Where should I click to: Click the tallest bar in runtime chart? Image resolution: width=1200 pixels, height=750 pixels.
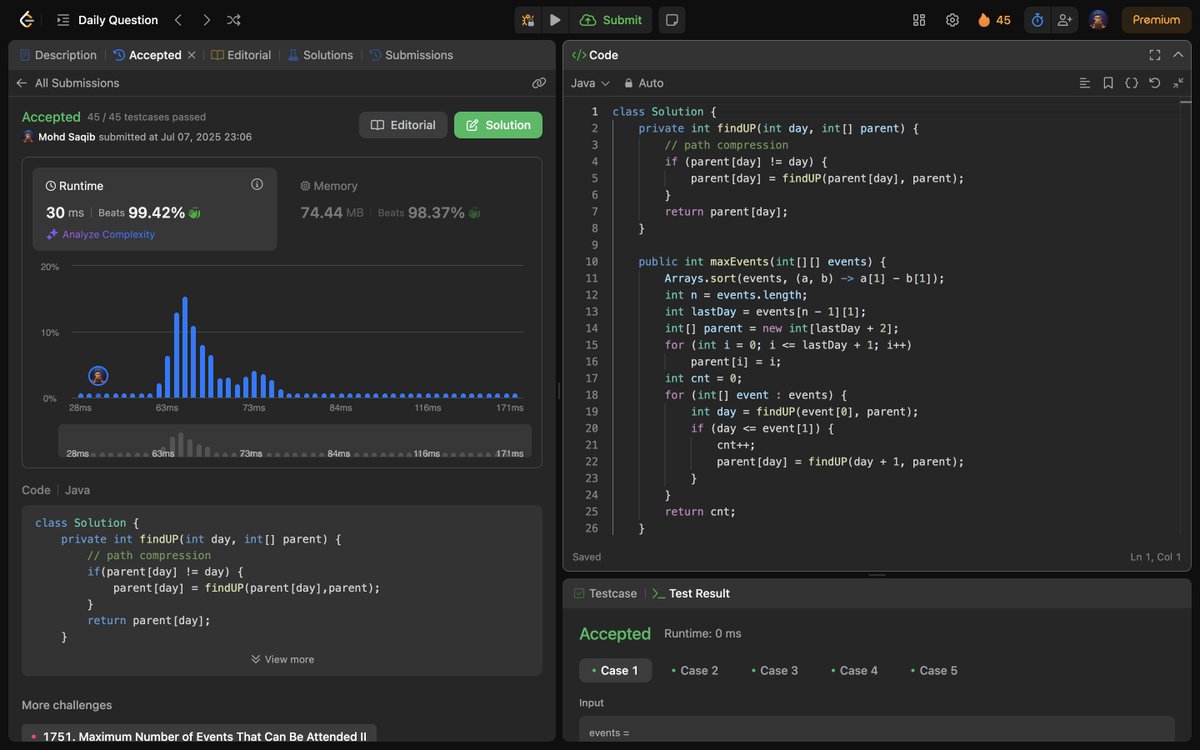185,347
